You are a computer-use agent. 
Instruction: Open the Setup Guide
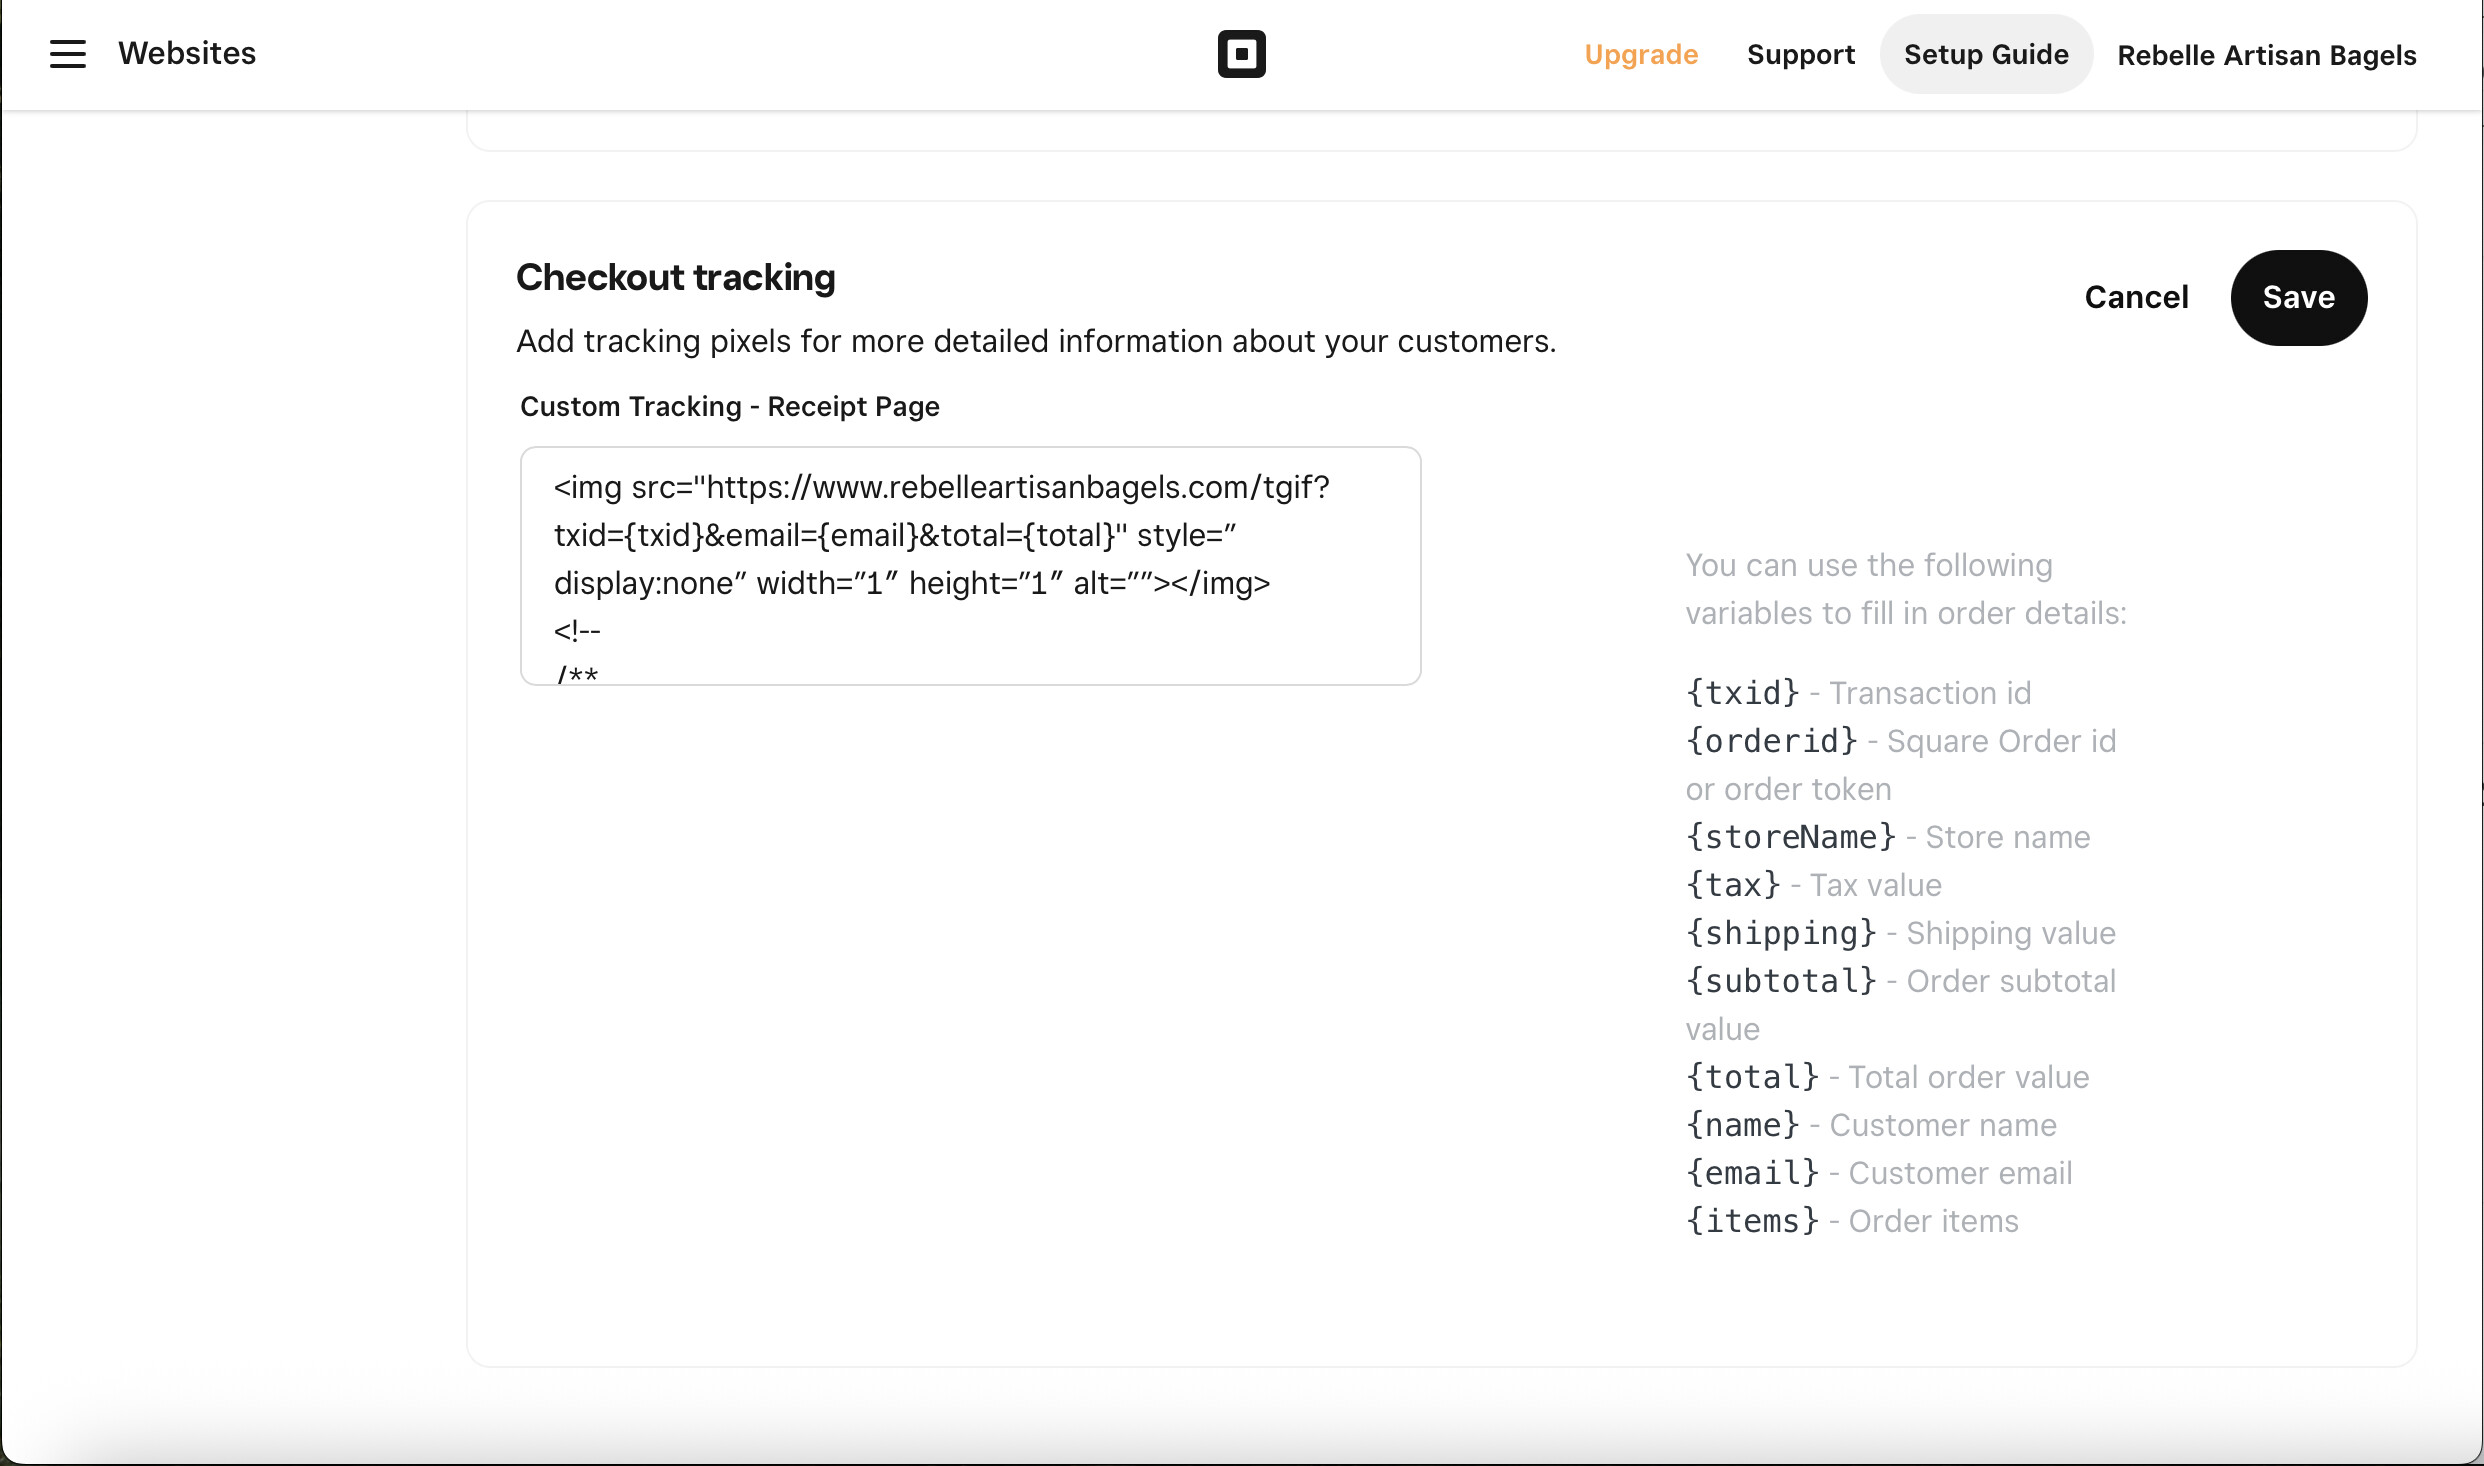click(1985, 55)
